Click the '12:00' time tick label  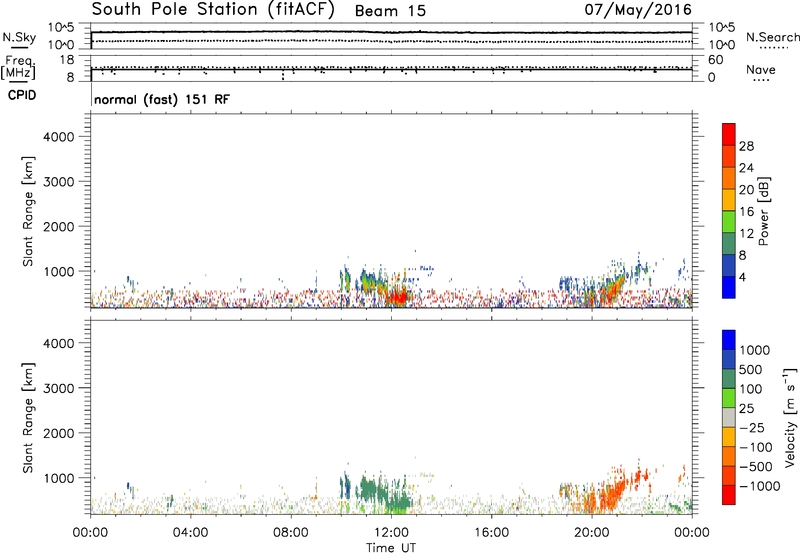point(391,533)
